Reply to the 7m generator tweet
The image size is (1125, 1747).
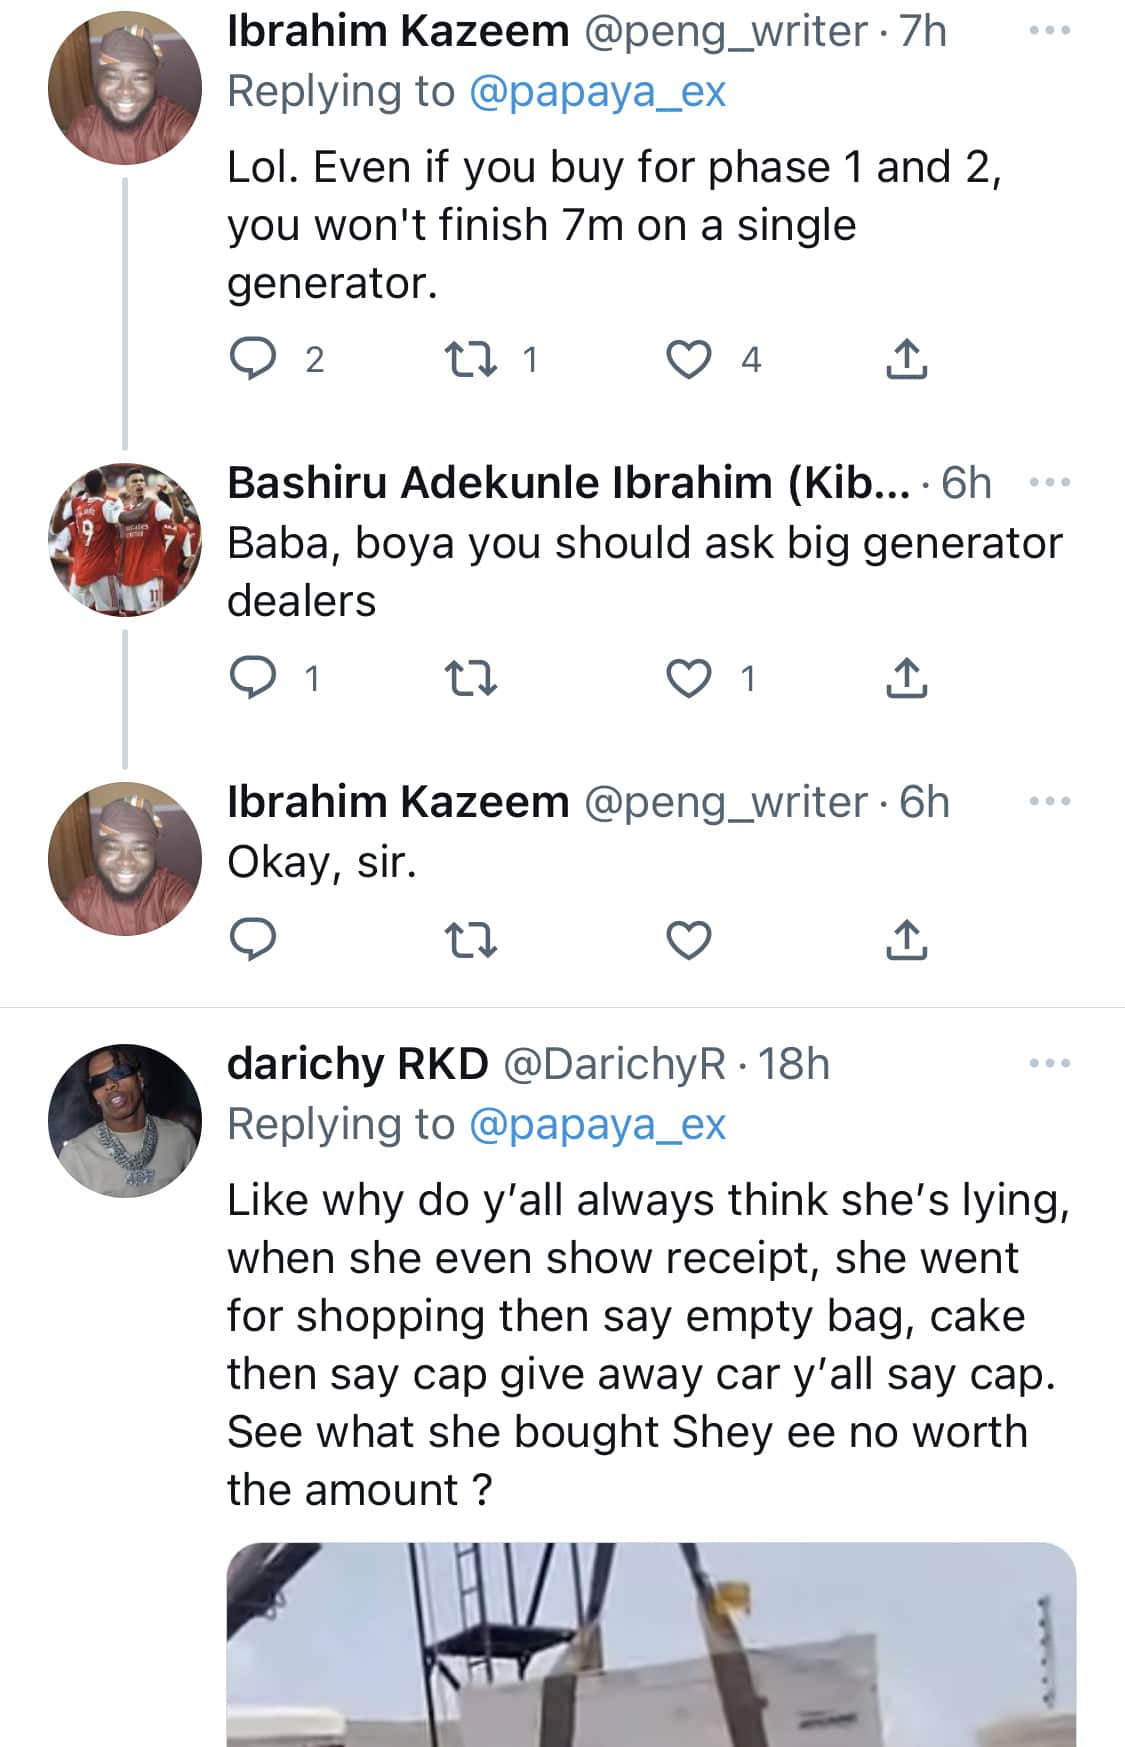(x=253, y=359)
